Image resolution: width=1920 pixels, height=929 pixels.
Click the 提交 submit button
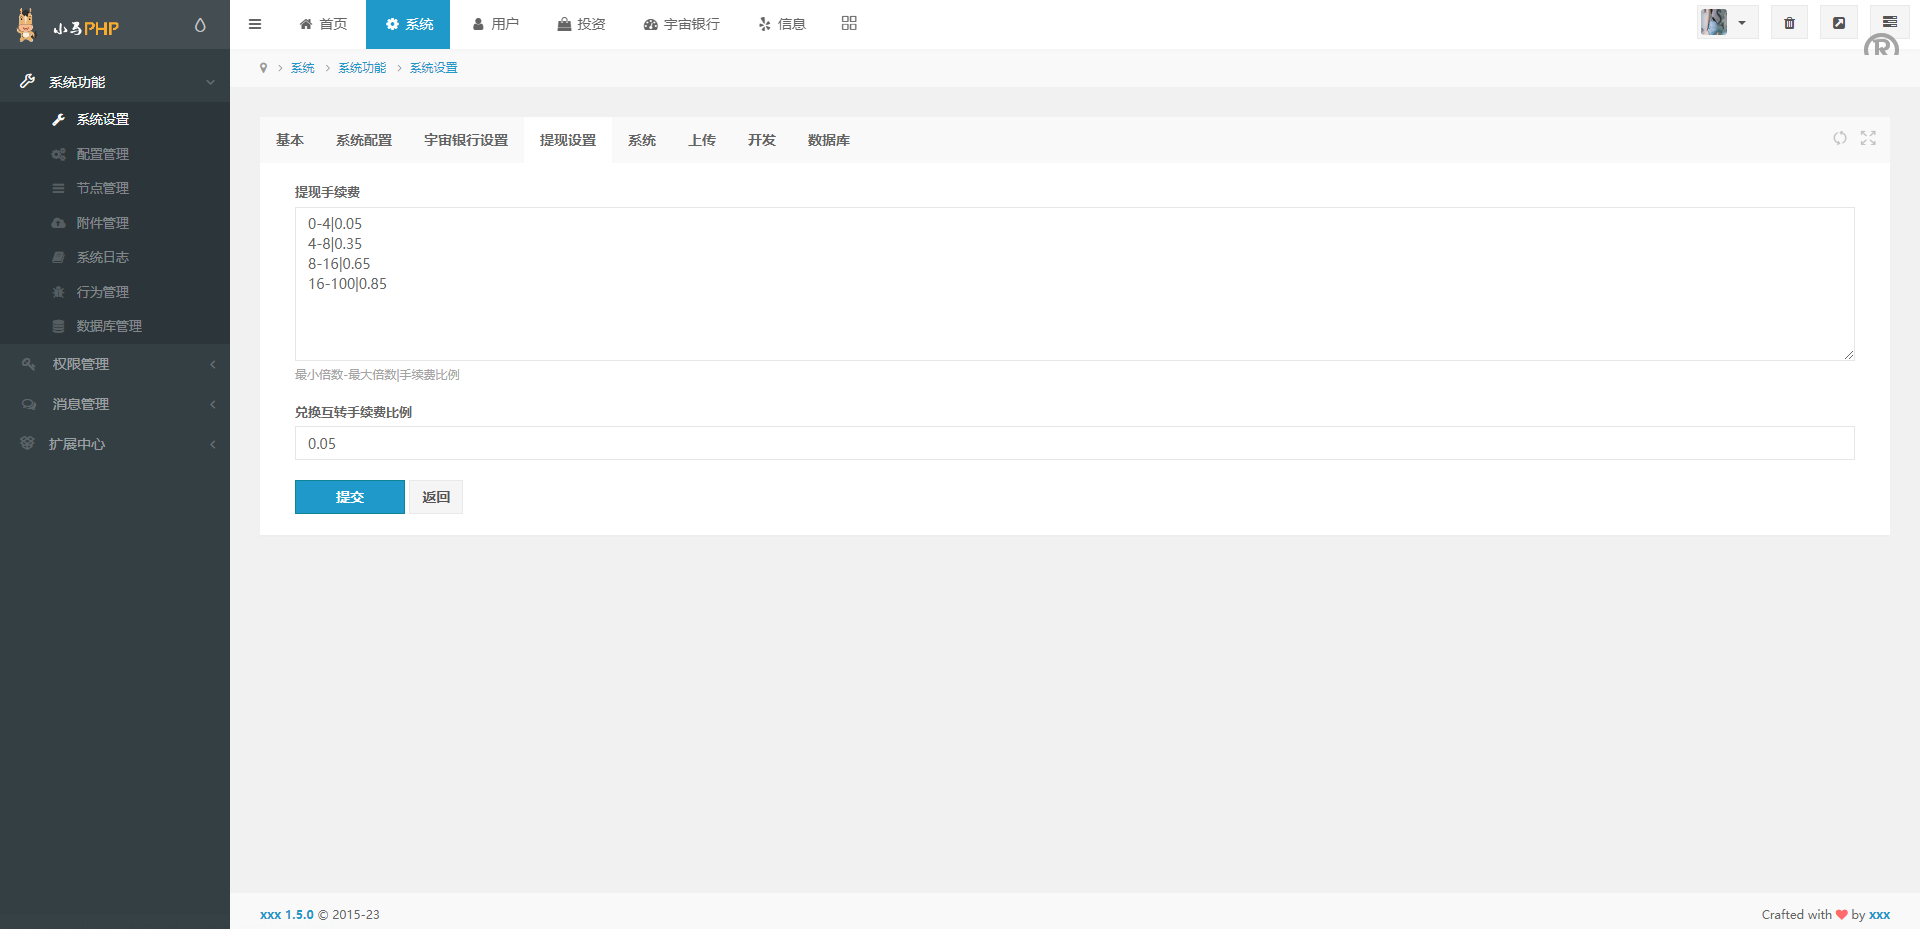[349, 497]
